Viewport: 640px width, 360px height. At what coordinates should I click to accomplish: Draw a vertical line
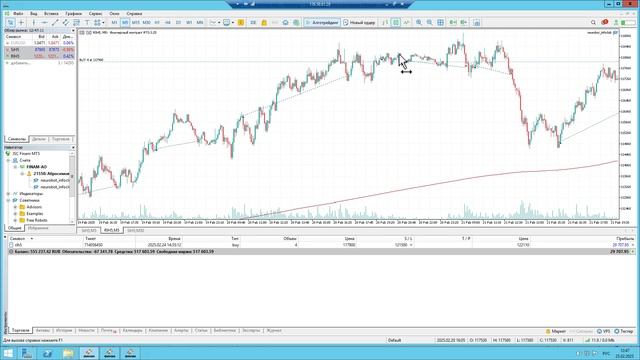pyautogui.click(x=34, y=22)
